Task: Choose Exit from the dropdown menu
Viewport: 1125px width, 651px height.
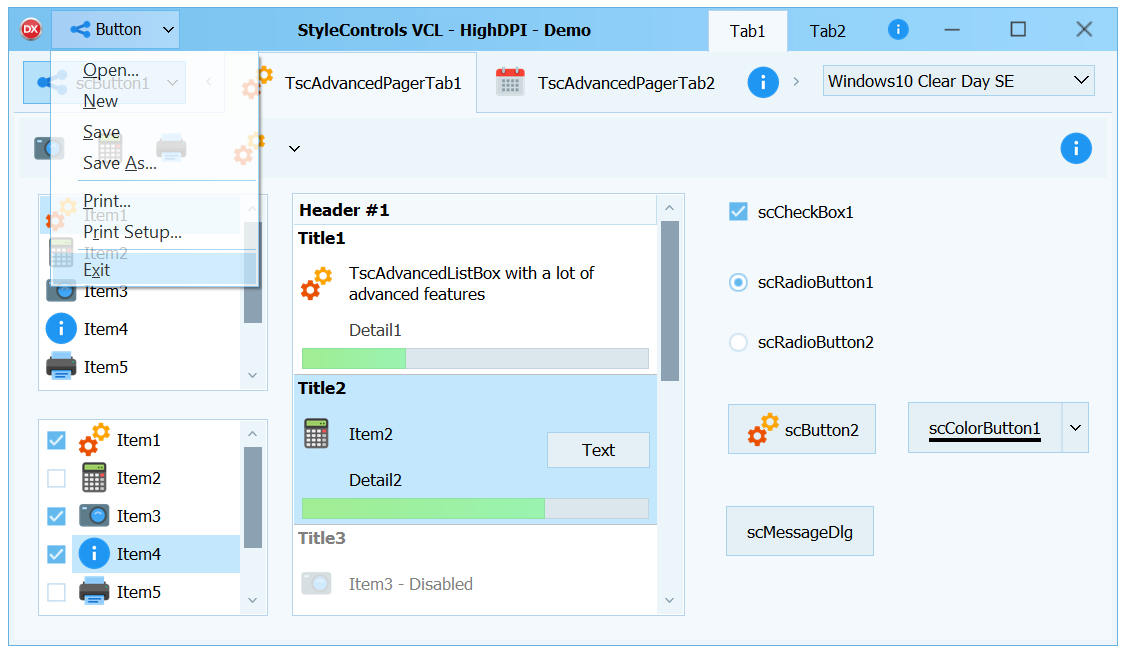Action: coord(154,270)
